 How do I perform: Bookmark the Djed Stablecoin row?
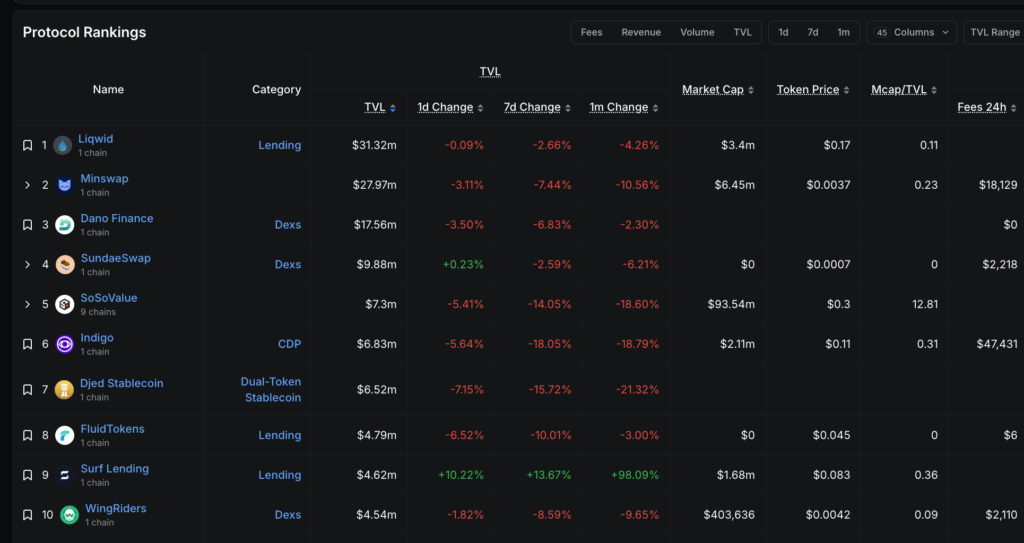27,389
